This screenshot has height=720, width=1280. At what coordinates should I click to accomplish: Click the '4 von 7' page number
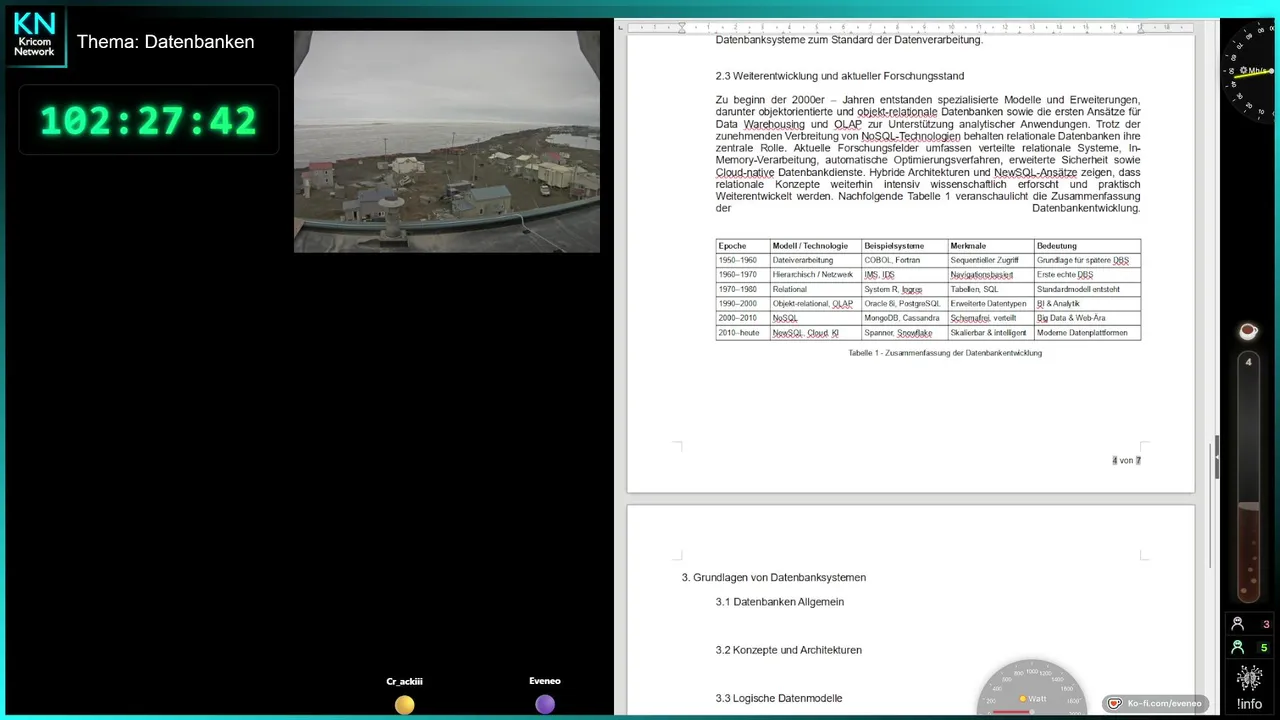point(1126,461)
